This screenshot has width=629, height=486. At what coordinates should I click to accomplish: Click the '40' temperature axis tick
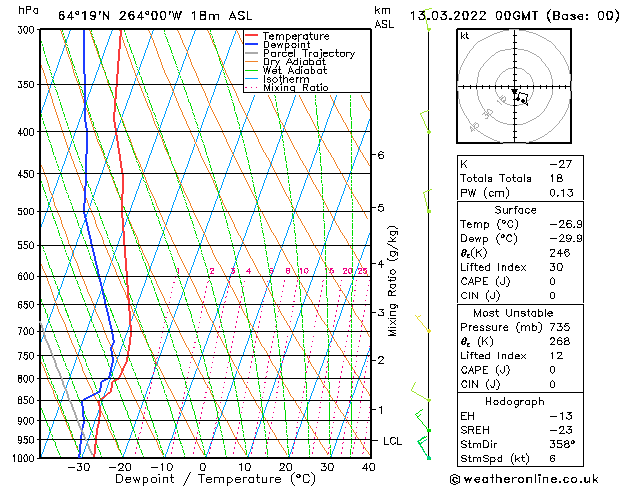[368, 467]
